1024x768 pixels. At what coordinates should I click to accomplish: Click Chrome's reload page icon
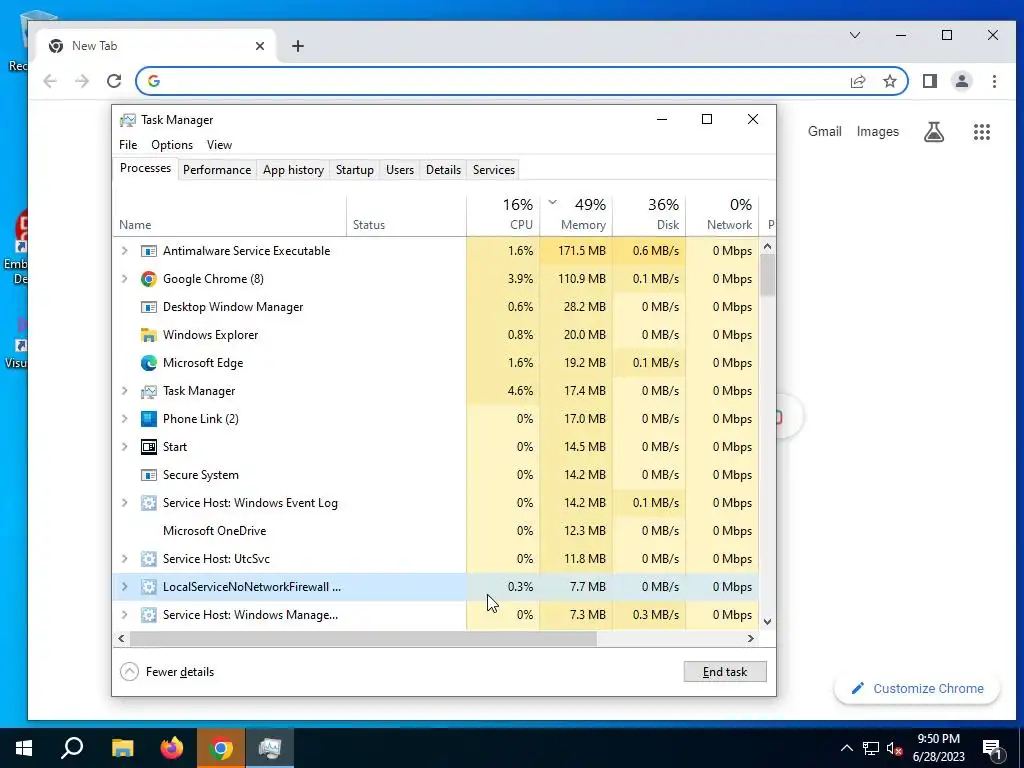pyautogui.click(x=114, y=81)
